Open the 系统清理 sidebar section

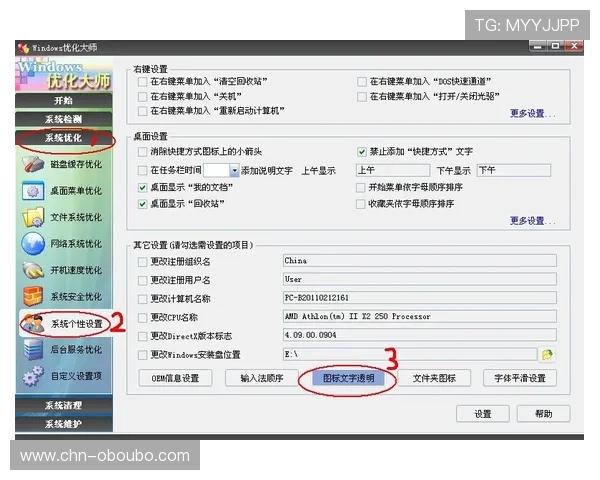pos(64,405)
